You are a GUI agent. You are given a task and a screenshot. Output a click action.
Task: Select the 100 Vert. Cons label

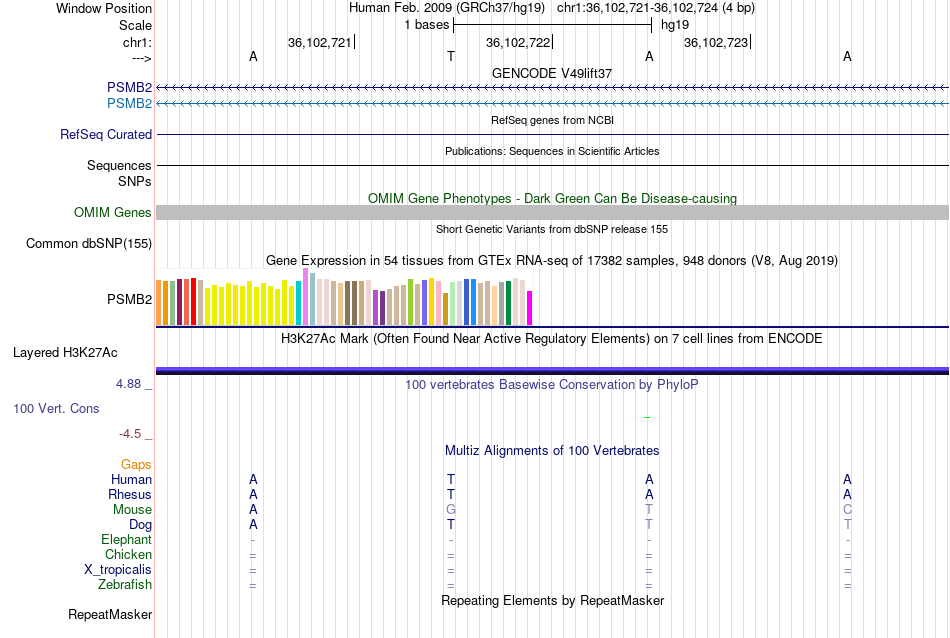pyautogui.click(x=56, y=408)
